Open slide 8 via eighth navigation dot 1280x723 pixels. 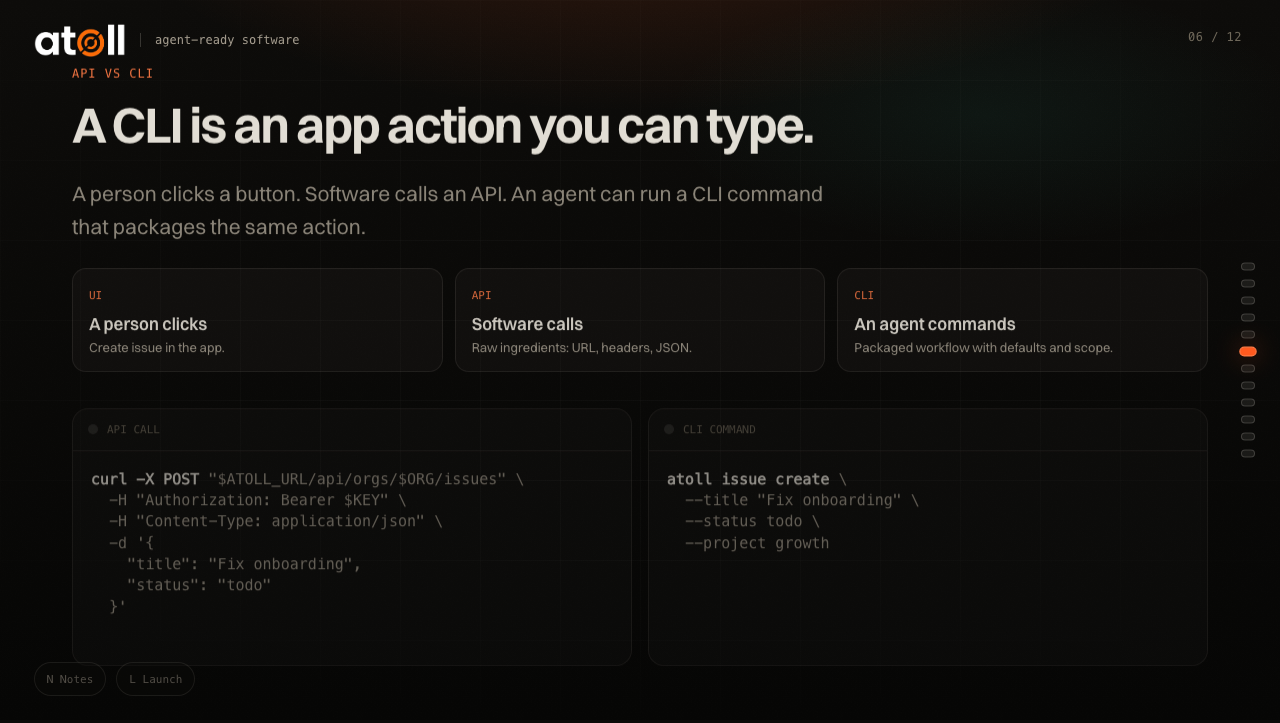(x=1248, y=385)
